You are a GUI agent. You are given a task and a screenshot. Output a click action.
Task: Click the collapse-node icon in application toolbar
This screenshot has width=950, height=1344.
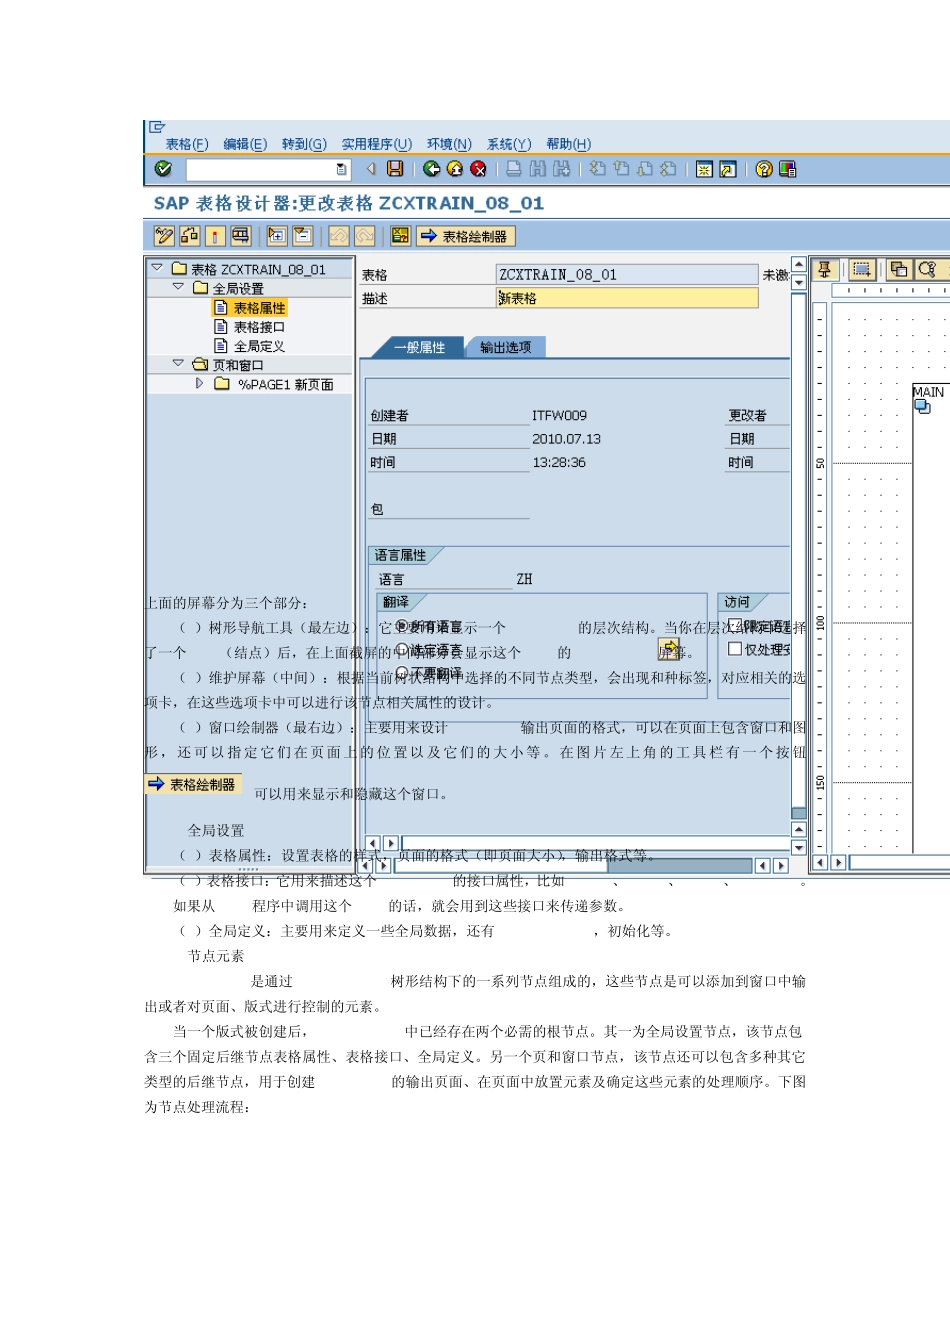tap(303, 236)
